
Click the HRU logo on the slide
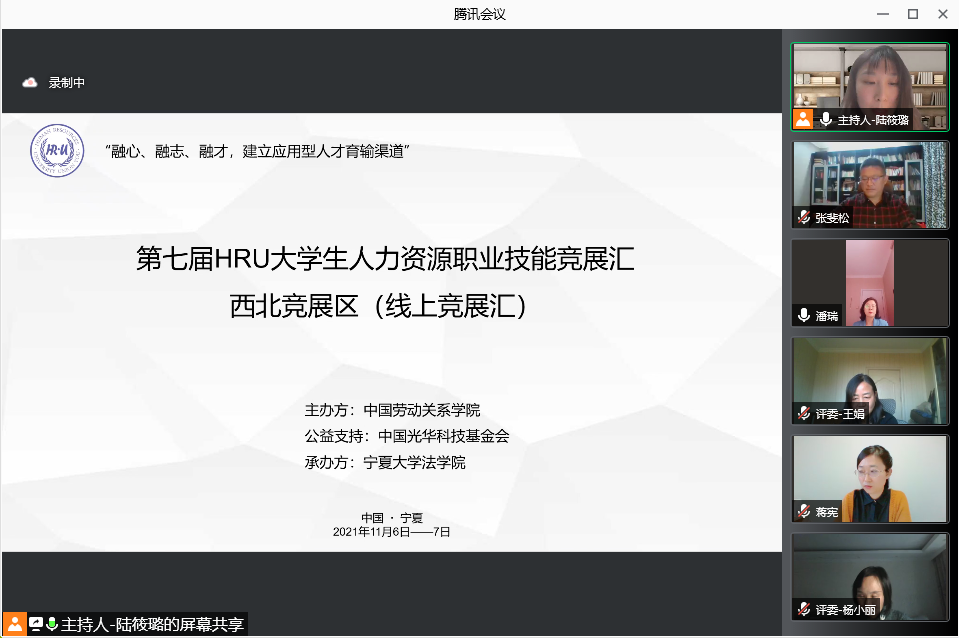point(57,151)
